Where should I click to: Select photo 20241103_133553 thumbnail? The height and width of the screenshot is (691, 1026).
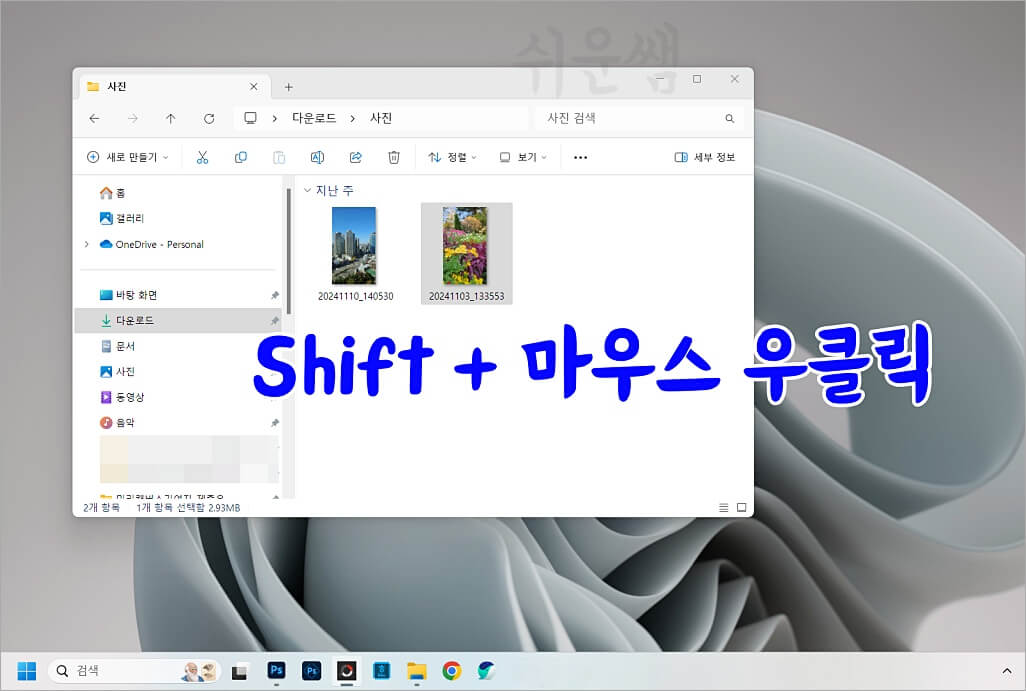465,245
